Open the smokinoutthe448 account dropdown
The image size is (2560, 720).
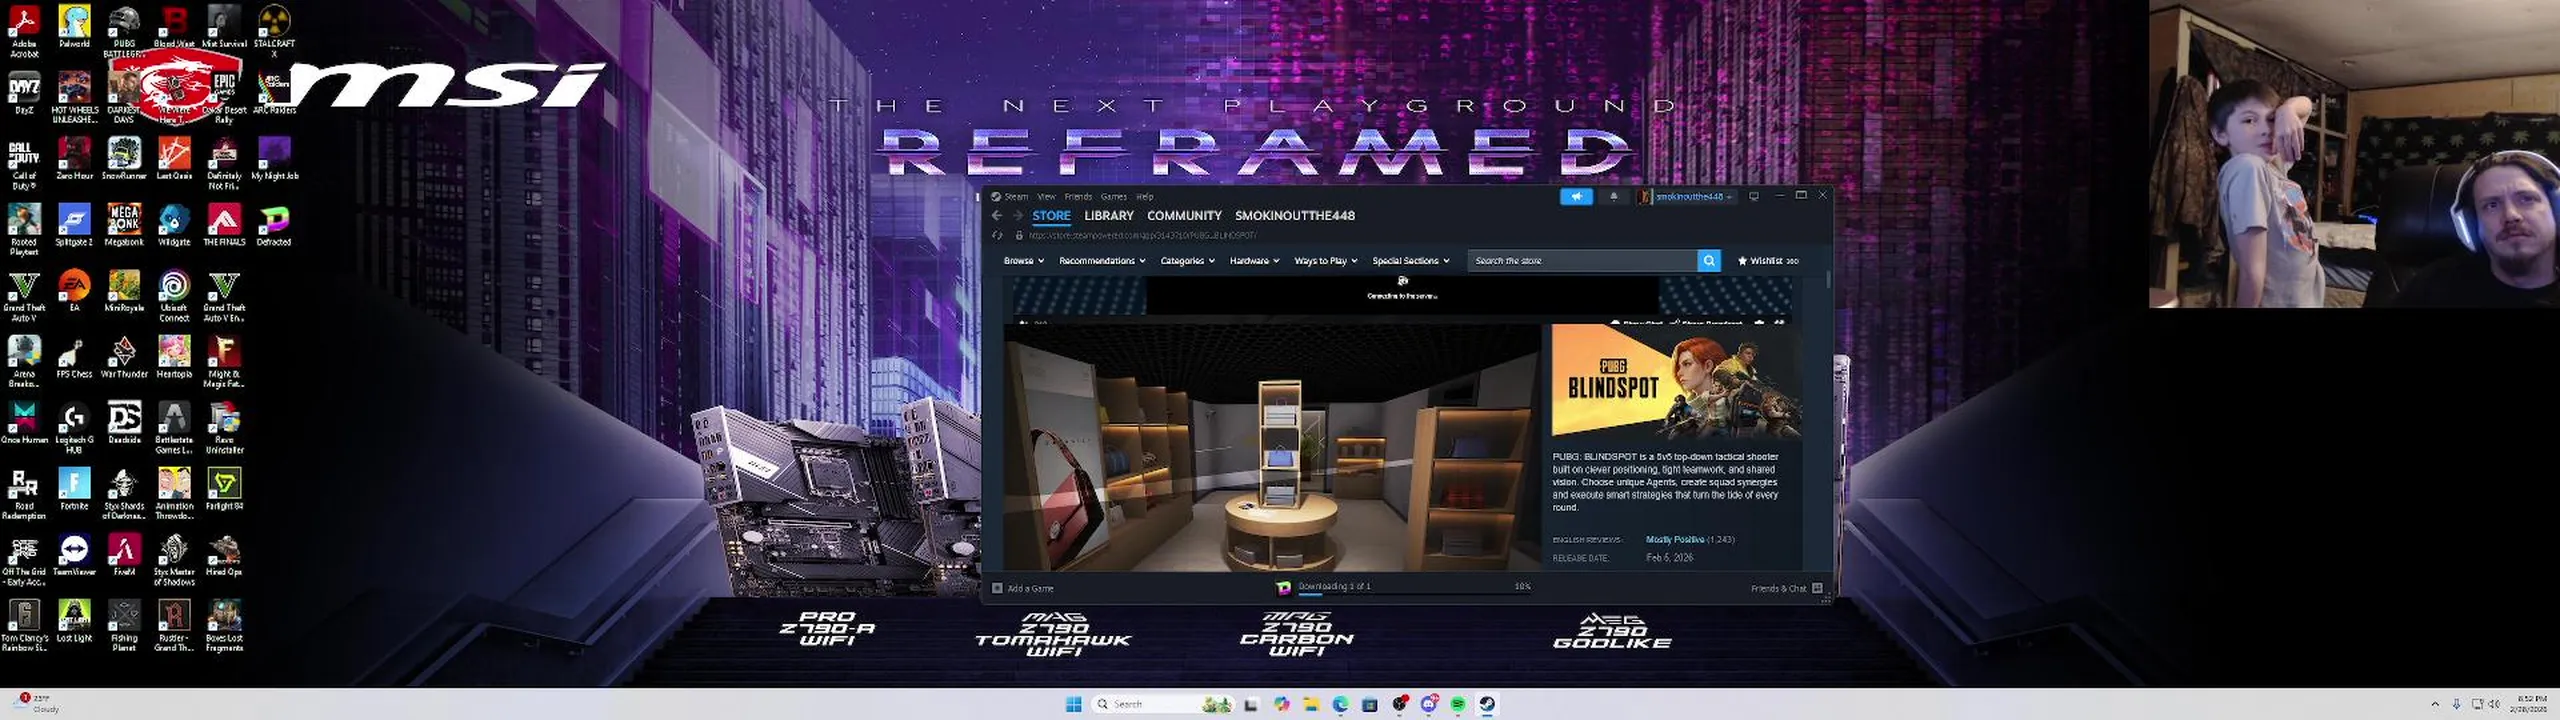[x=1687, y=197]
